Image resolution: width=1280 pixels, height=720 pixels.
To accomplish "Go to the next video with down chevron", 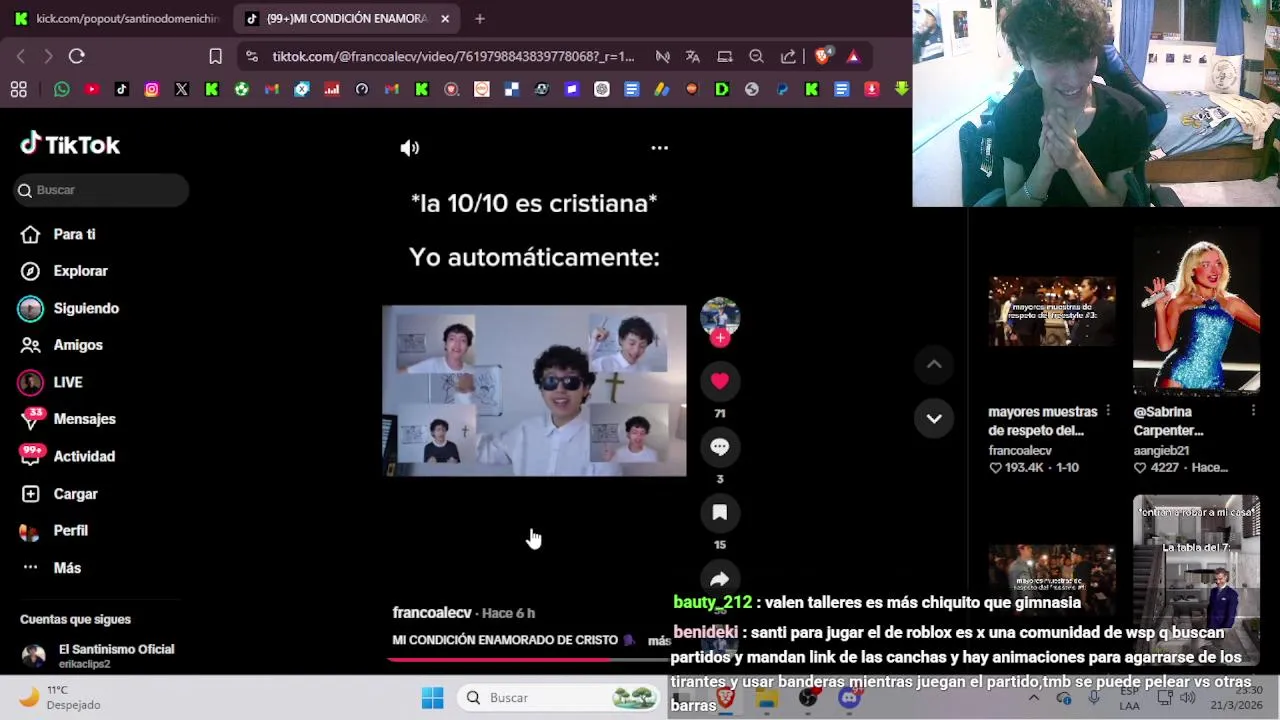I will (934, 419).
